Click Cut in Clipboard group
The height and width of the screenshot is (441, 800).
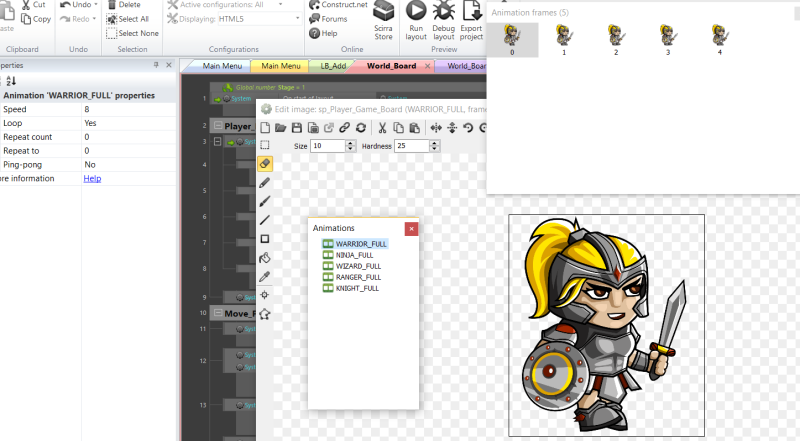(34, 5)
